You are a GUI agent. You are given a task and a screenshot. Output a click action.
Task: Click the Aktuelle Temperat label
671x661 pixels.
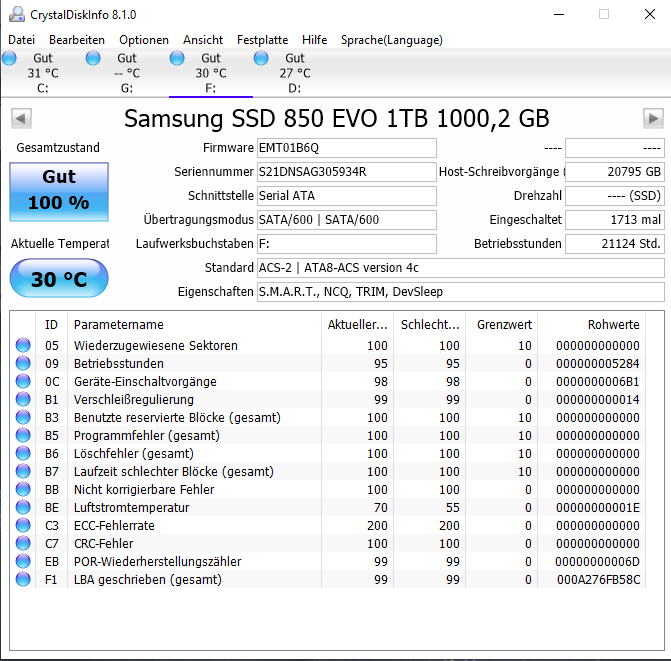(x=60, y=244)
